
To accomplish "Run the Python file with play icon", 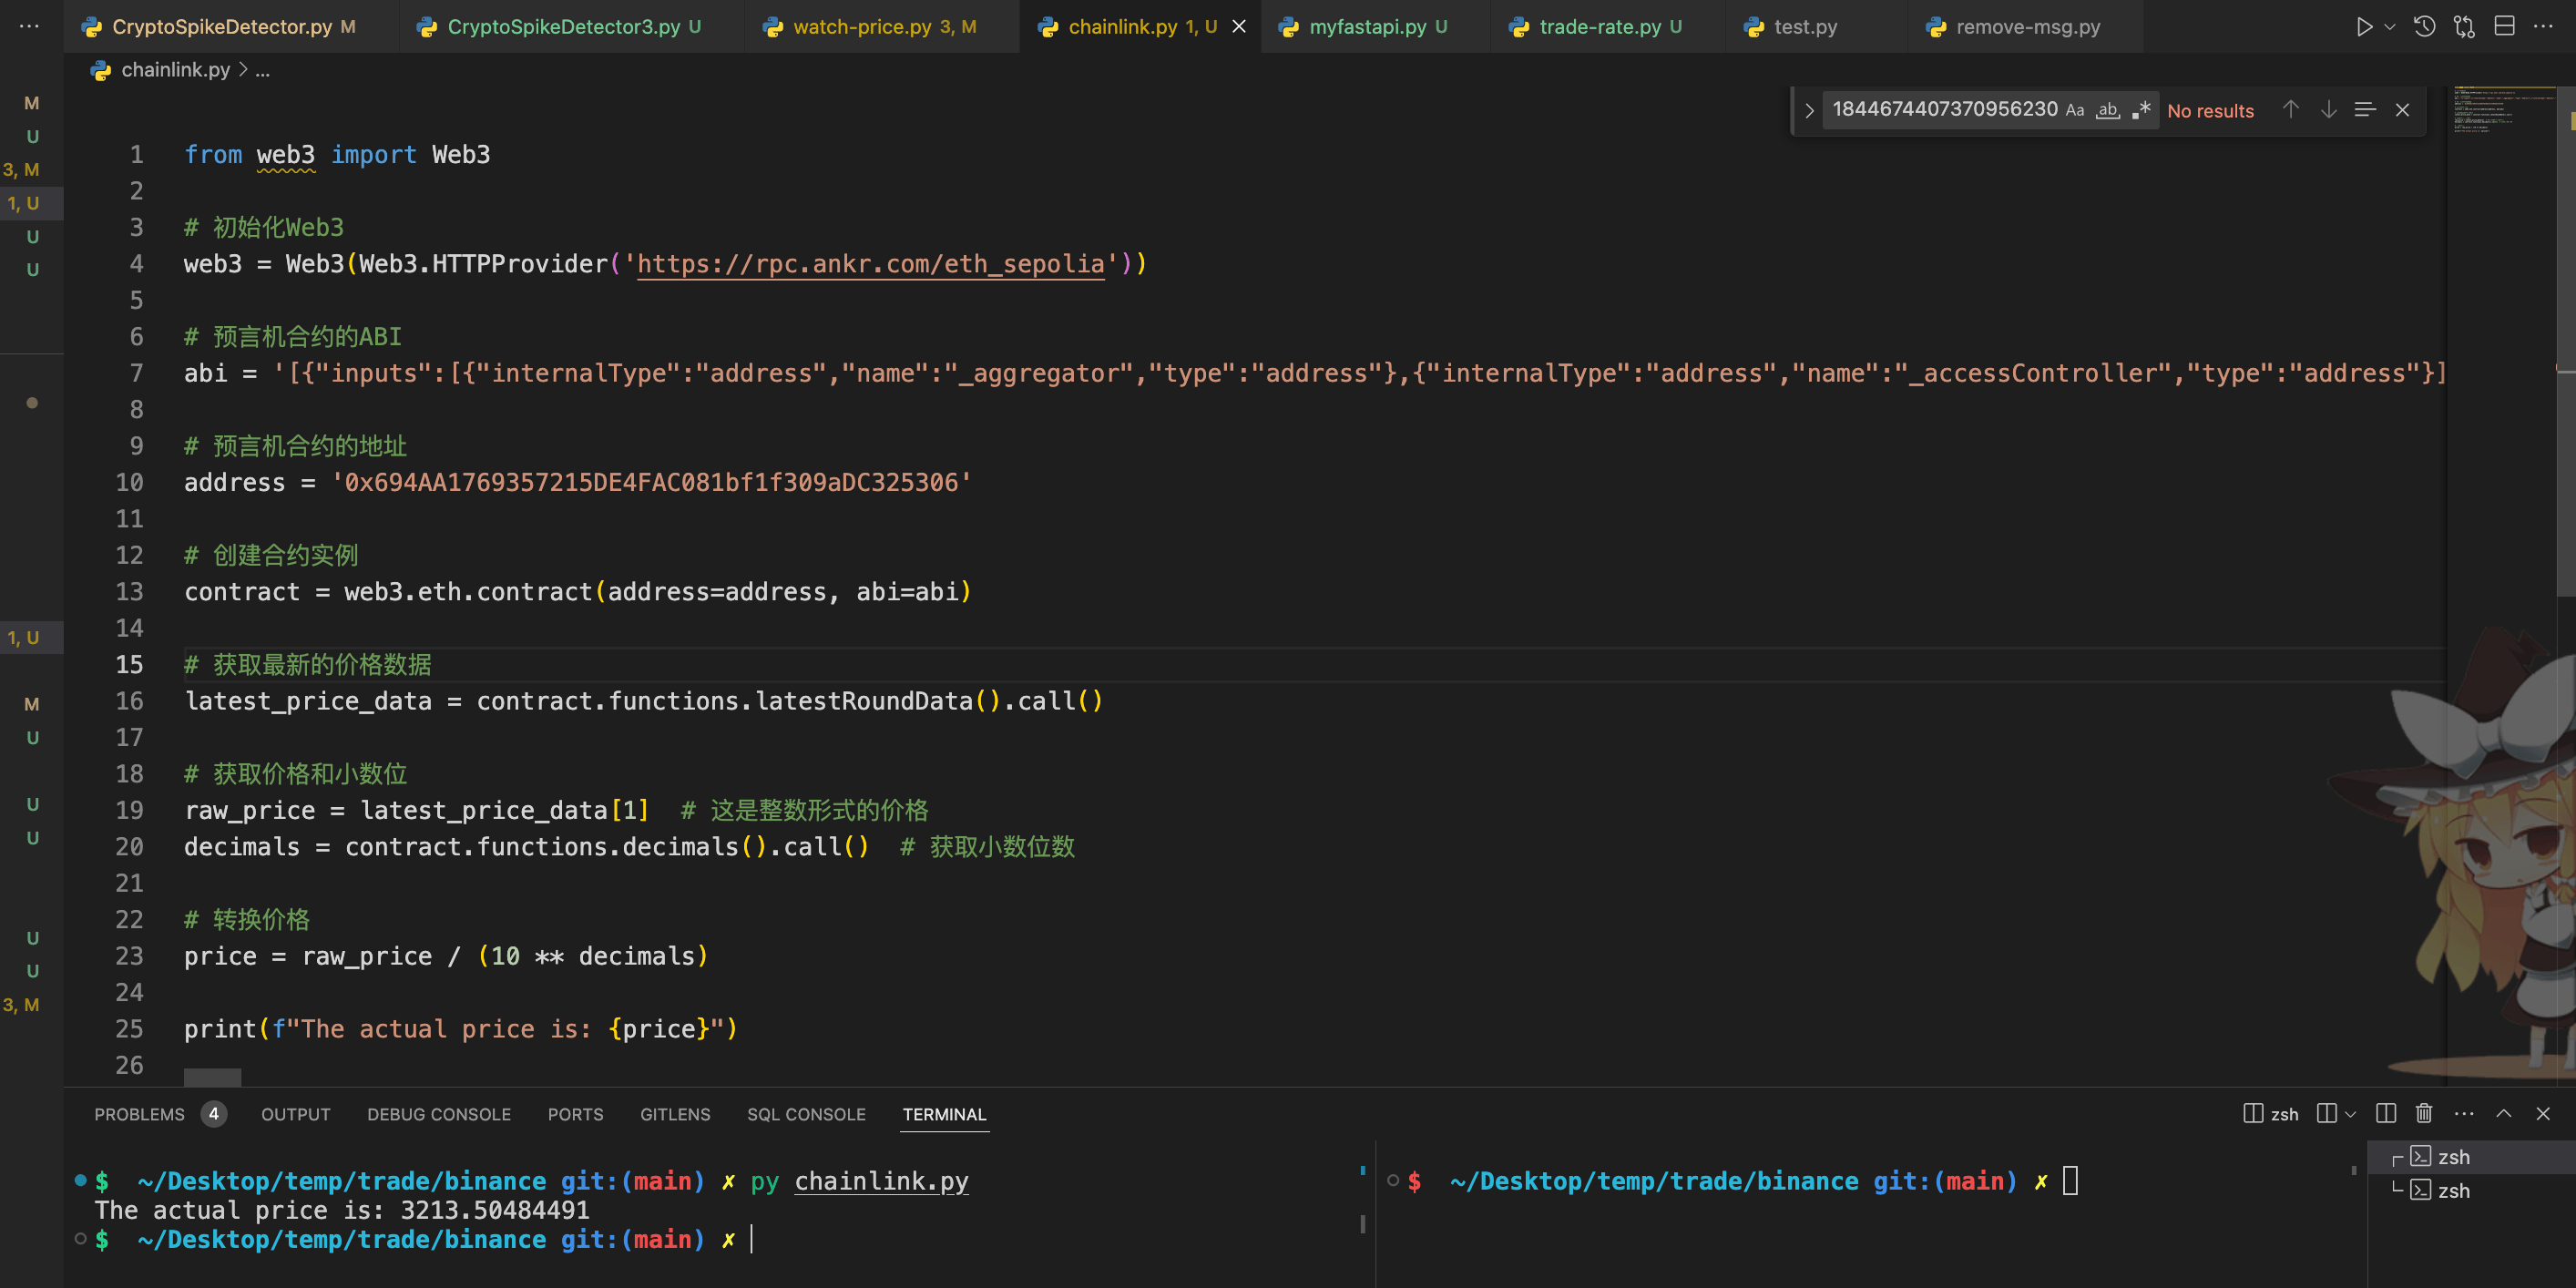I will (x=2364, y=27).
